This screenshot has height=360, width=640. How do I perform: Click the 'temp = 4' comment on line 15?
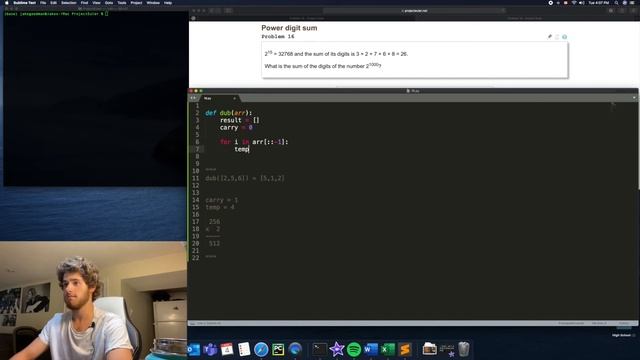pyautogui.click(x=220, y=207)
